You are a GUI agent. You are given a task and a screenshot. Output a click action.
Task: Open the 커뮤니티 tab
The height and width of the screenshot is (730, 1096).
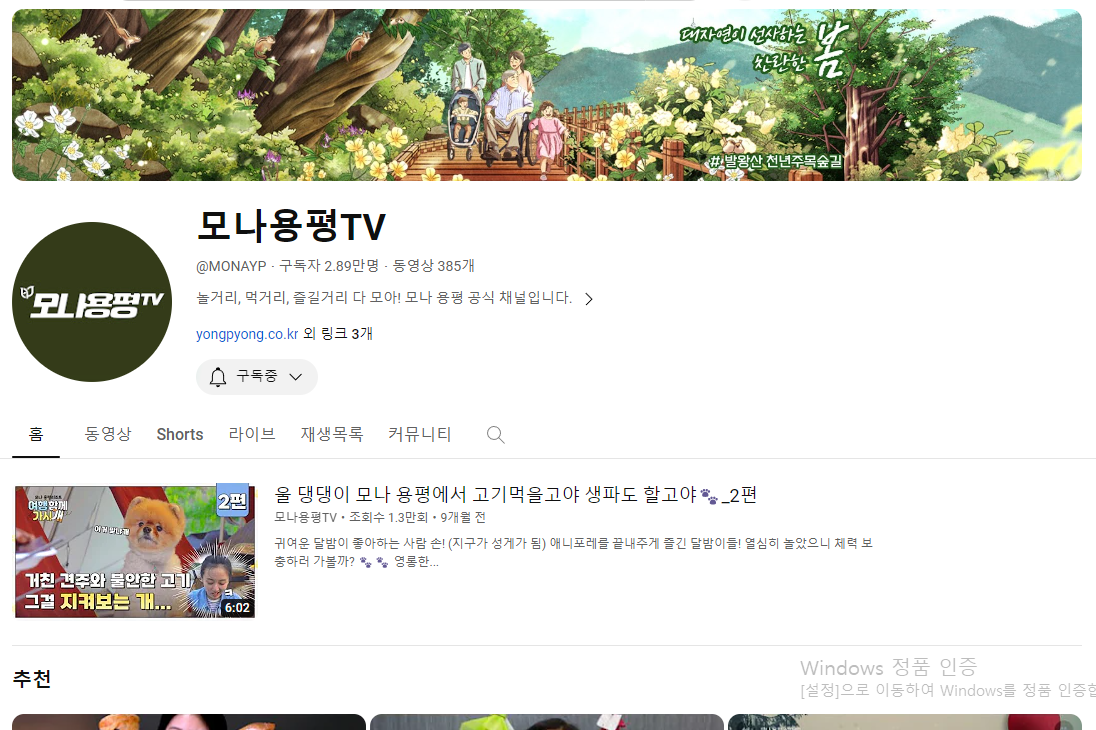pyautogui.click(x=420, y=435)
